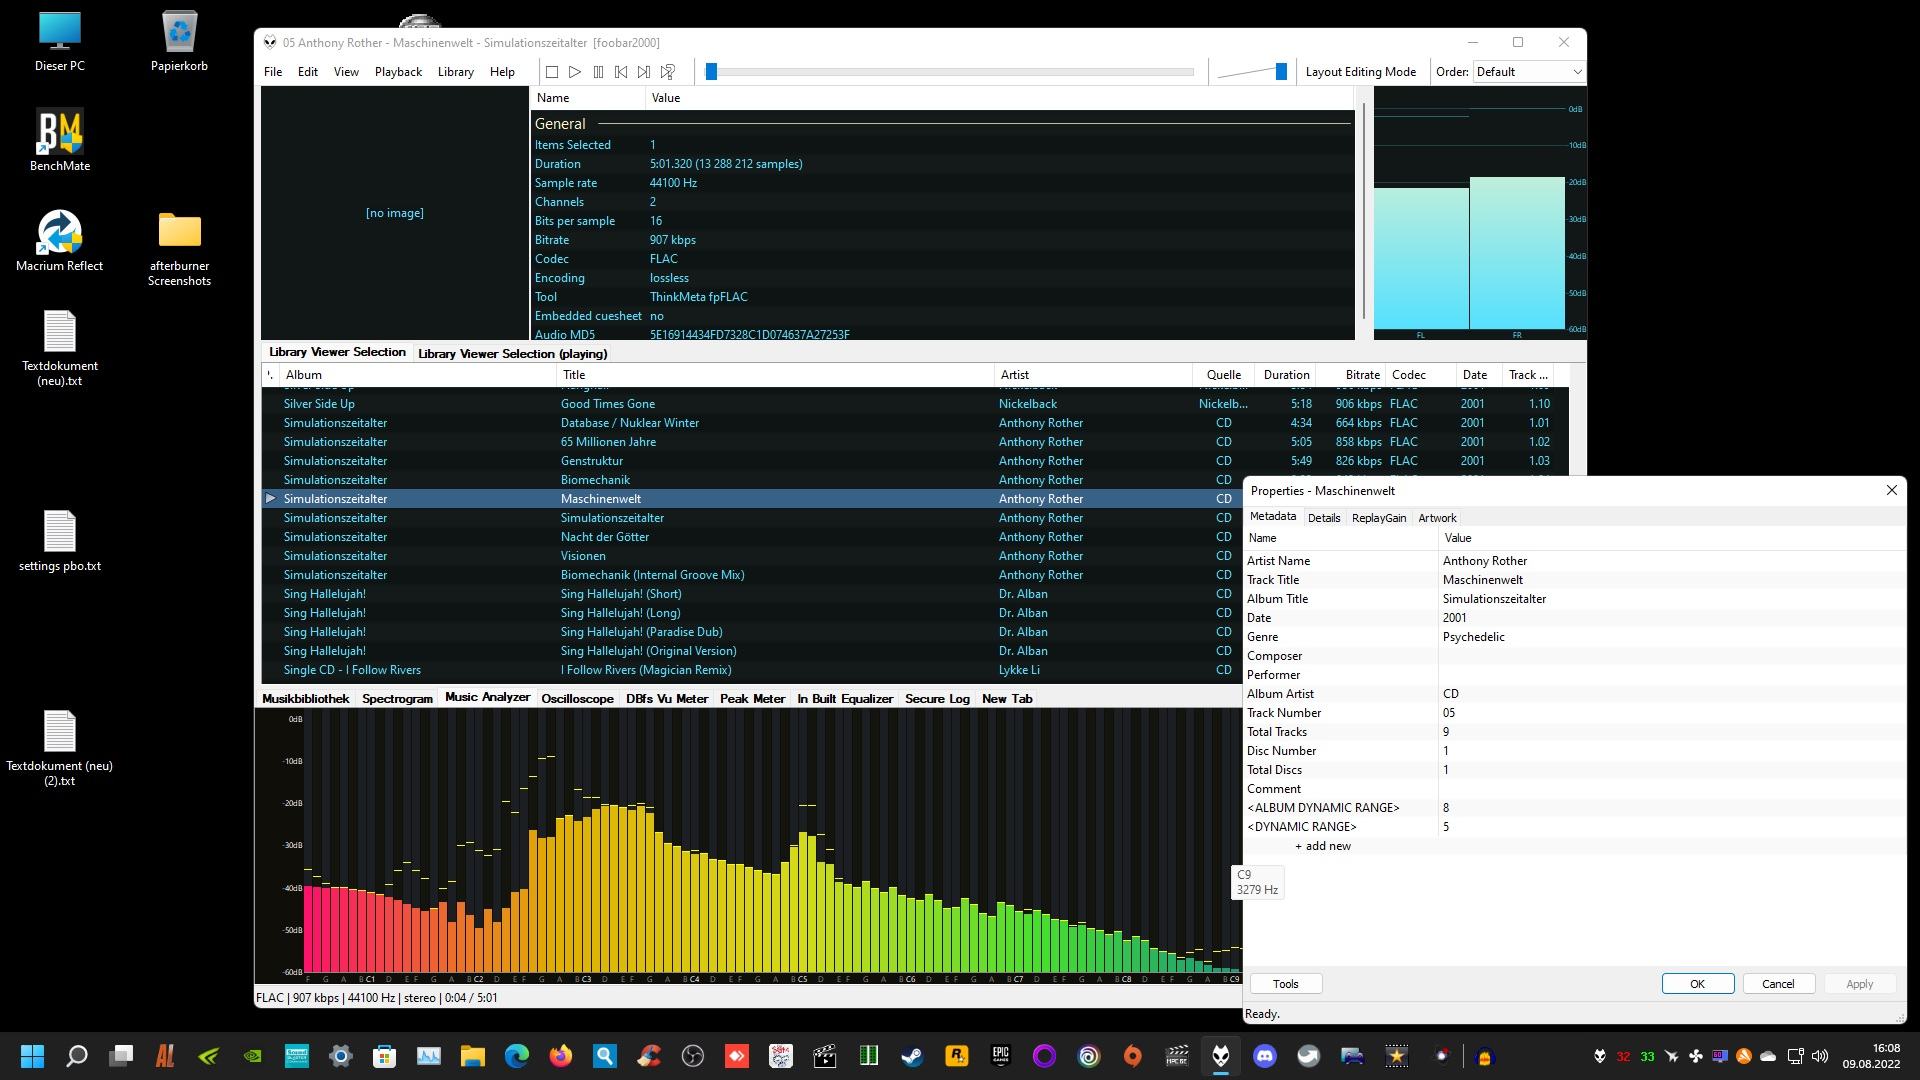Click OK in Properties dialog
Image resolution: width=1920 pixels, height=1080 pixels.
(x=1697, y=984)
